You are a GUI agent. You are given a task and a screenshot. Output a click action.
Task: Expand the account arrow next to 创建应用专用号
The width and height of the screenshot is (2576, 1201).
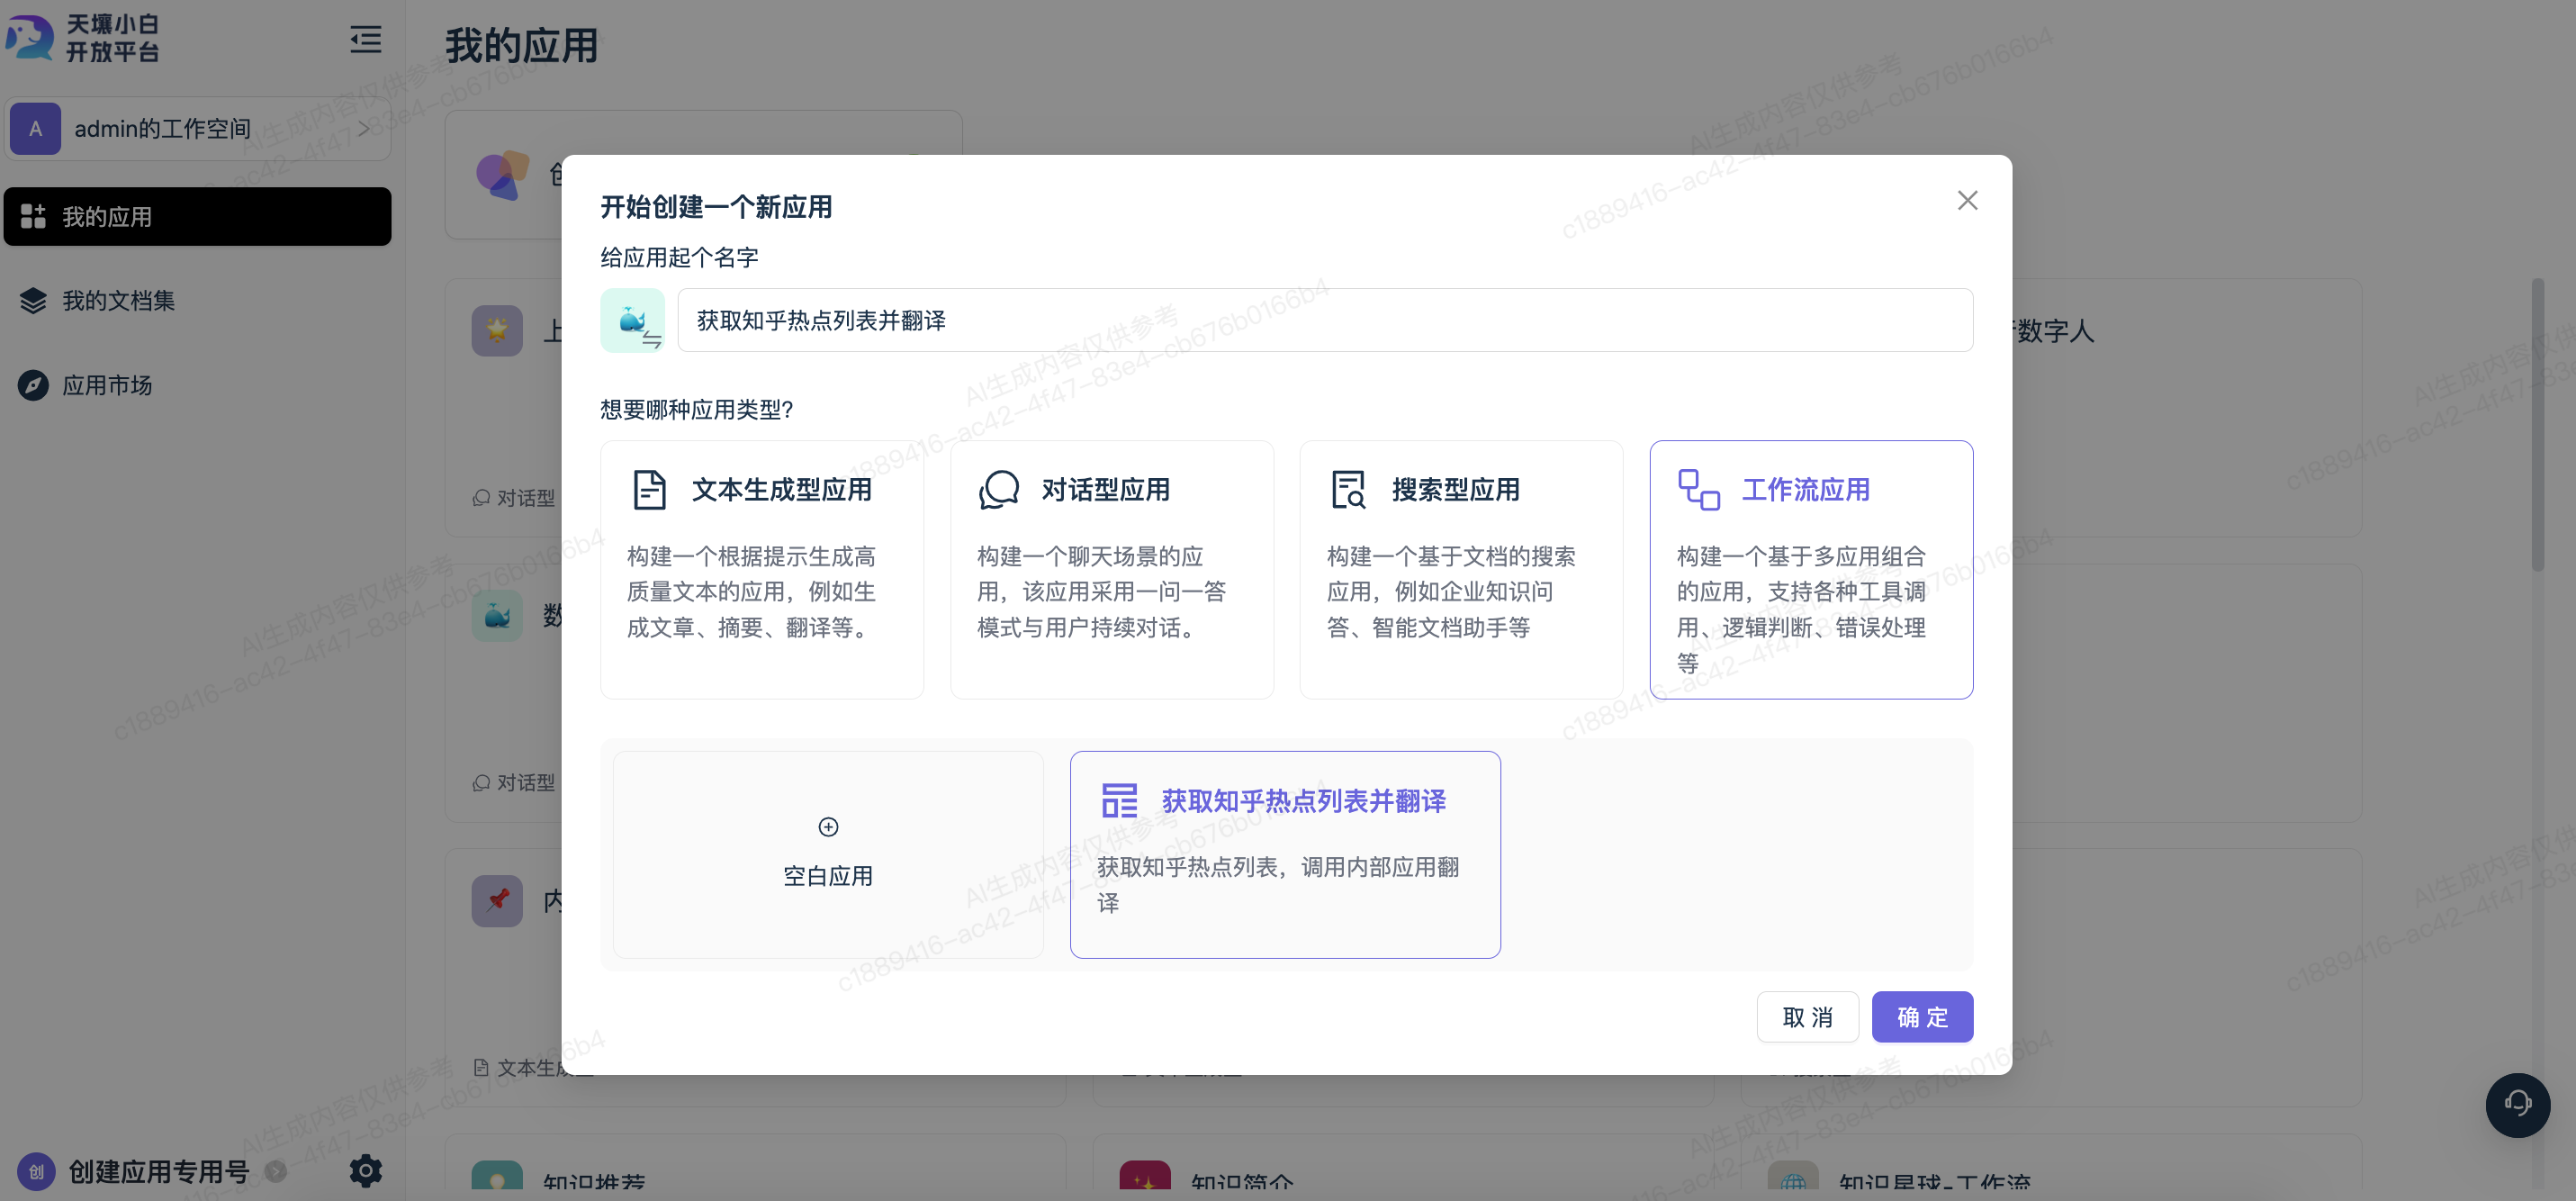[276, 1171]
